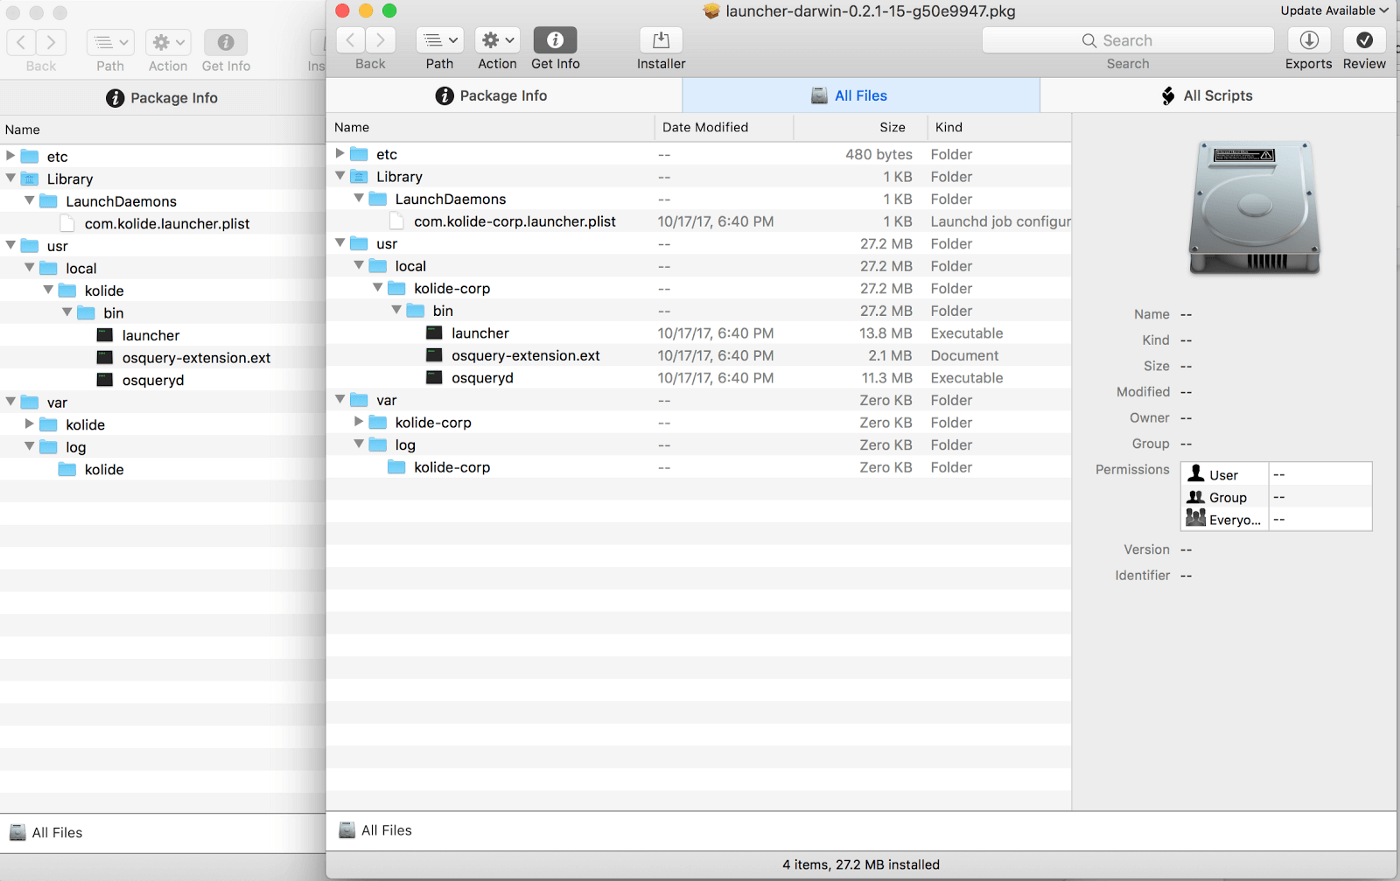Screen dimensions: 1400x881
Task: Click back arrow in the background window
Action: point(22,43)
